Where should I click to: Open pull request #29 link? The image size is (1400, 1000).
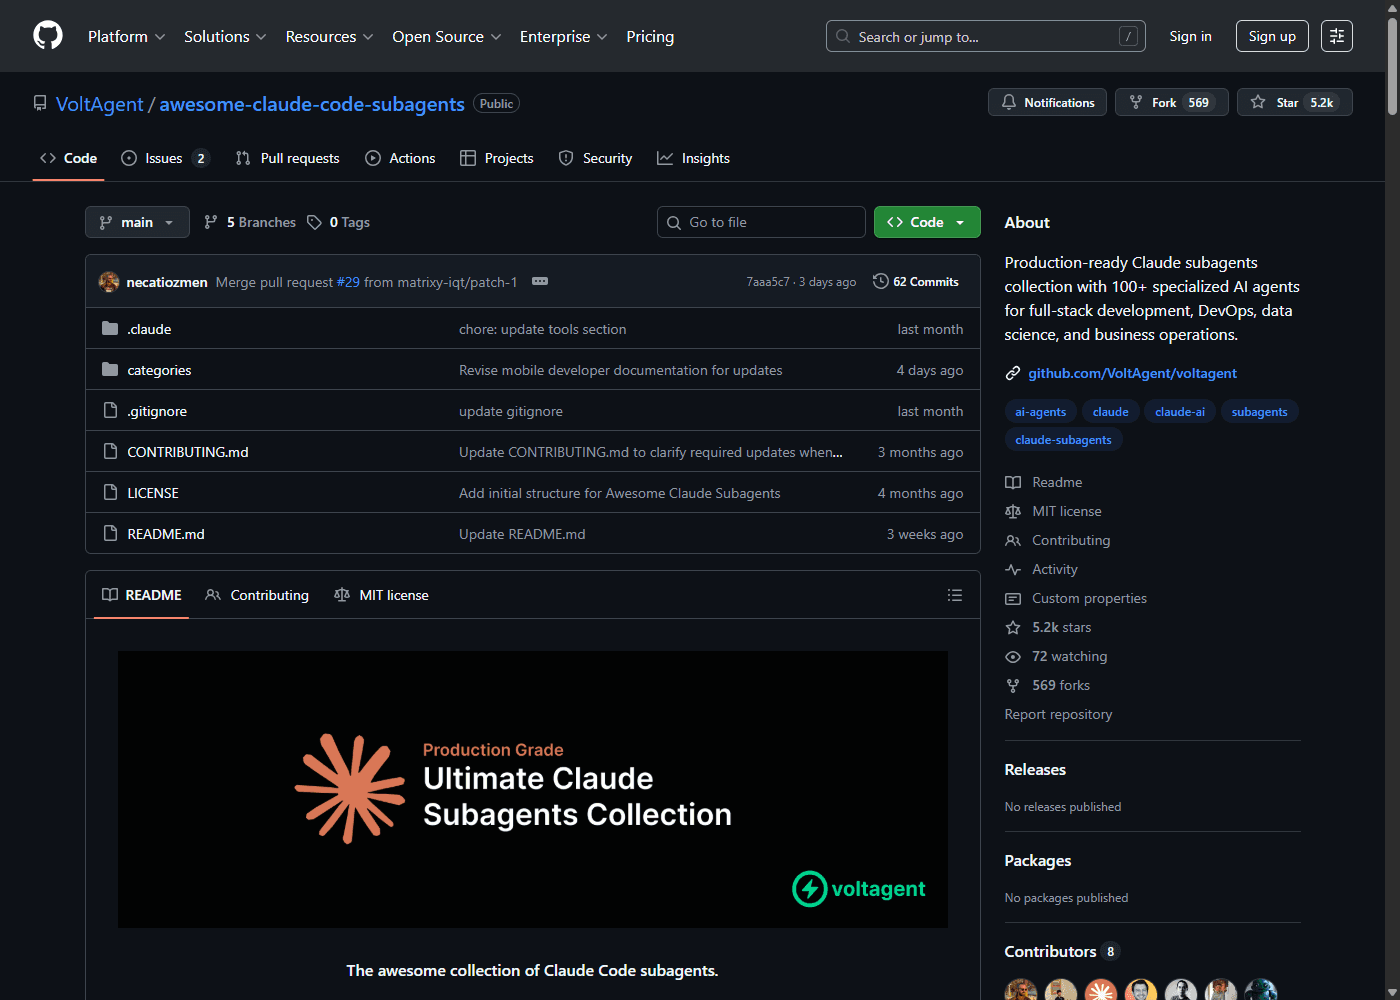348,282
